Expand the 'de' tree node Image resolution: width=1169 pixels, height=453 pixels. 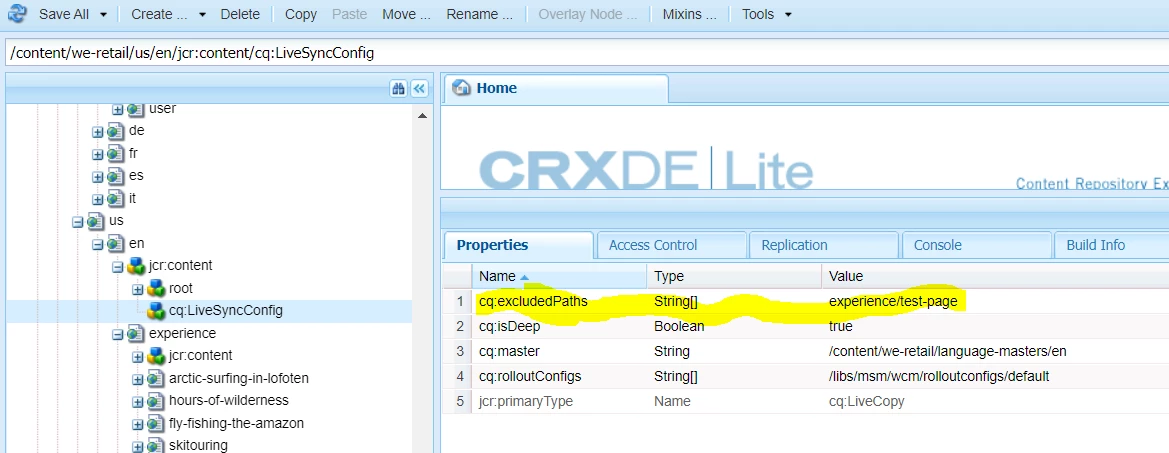pos(98,132)
